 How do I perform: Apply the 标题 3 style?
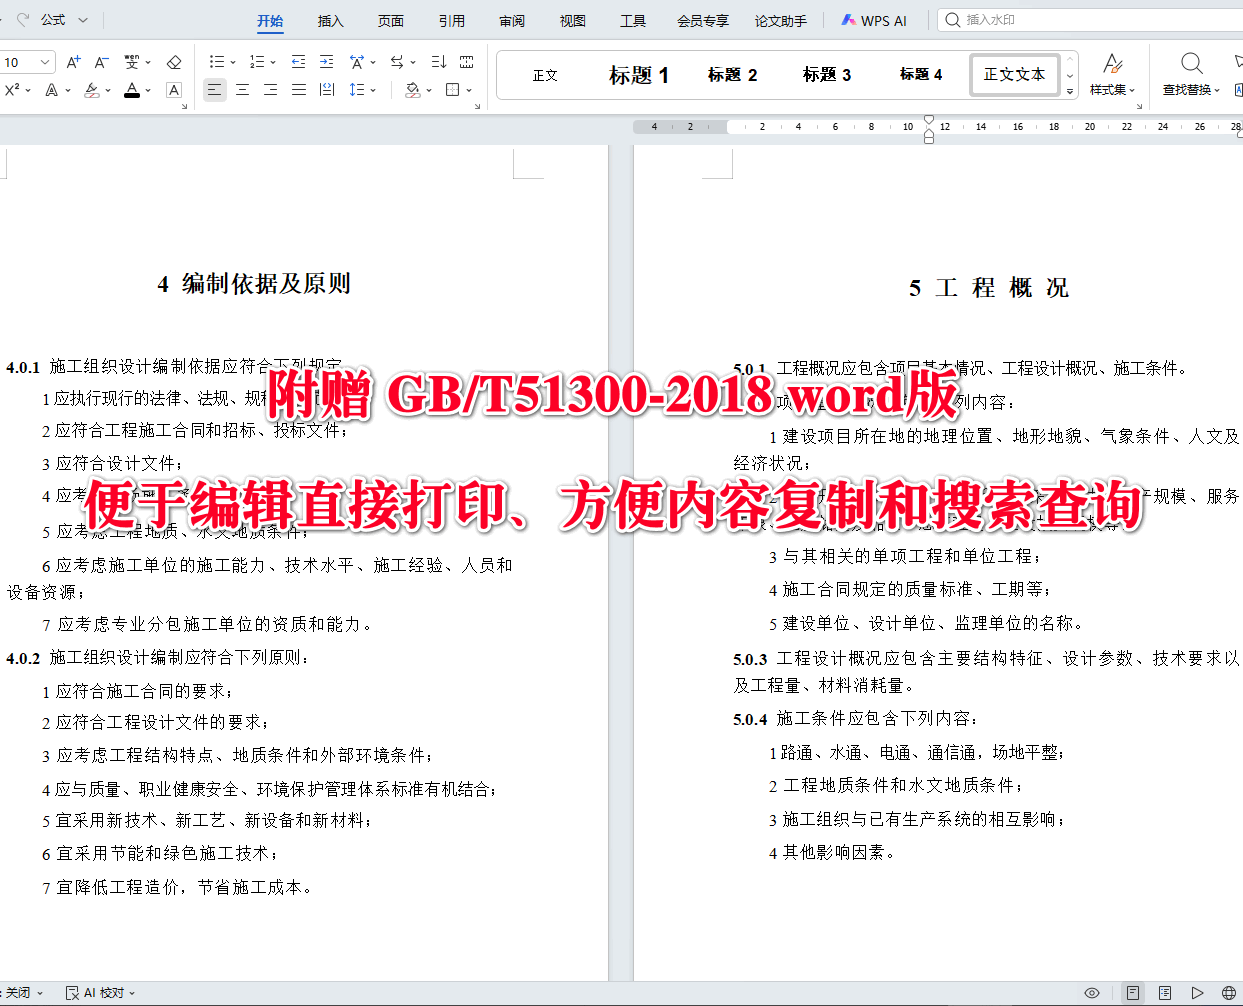[x=827, y=75]
